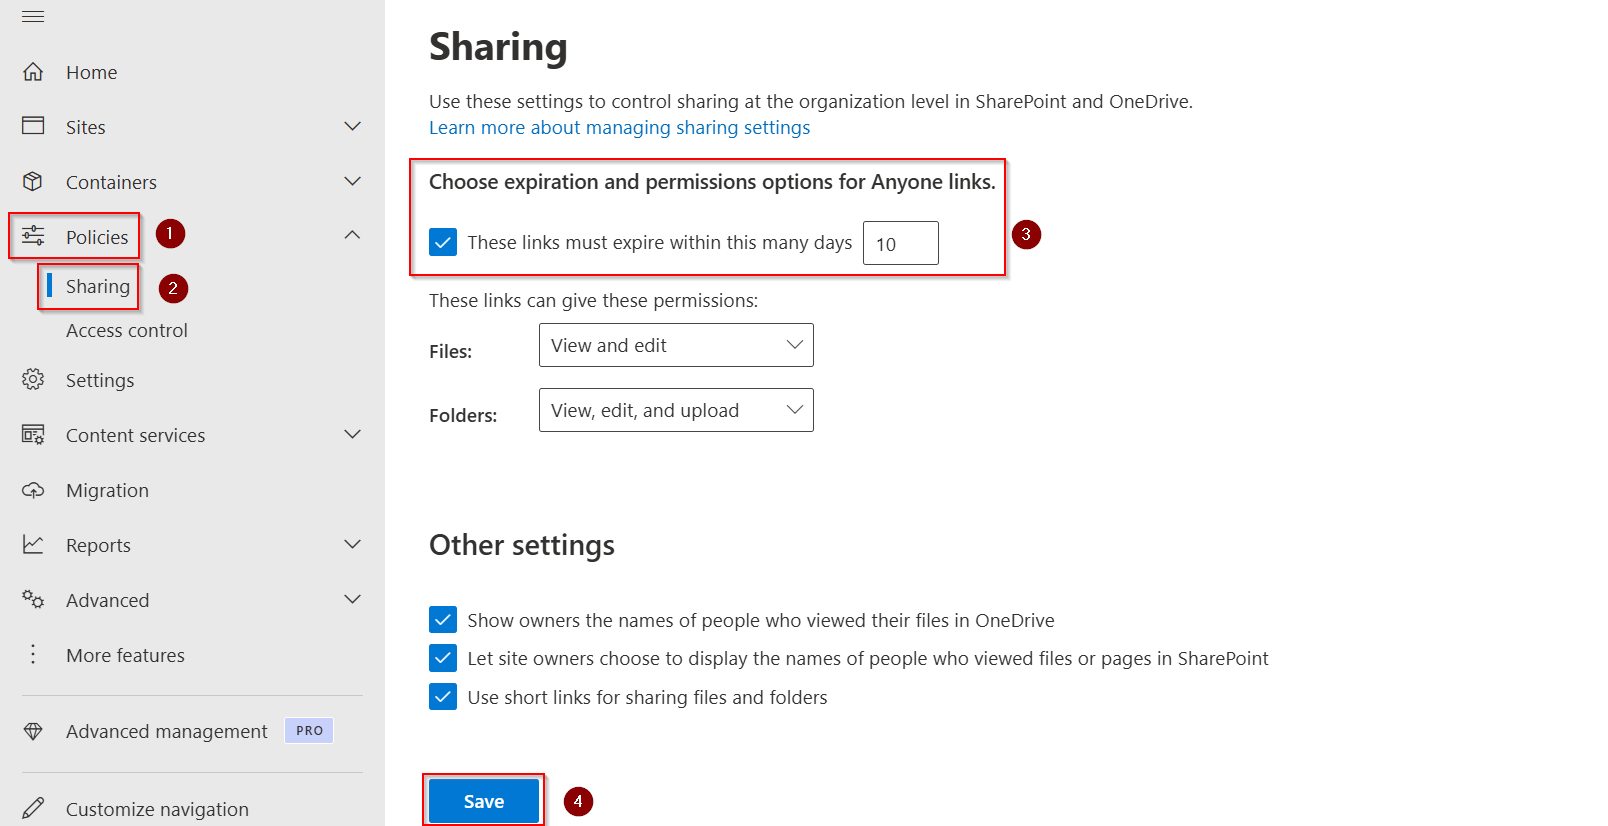Click the Home house icon
The width and height of the screenshot is (1608, 826).
[x=33, y=72]
